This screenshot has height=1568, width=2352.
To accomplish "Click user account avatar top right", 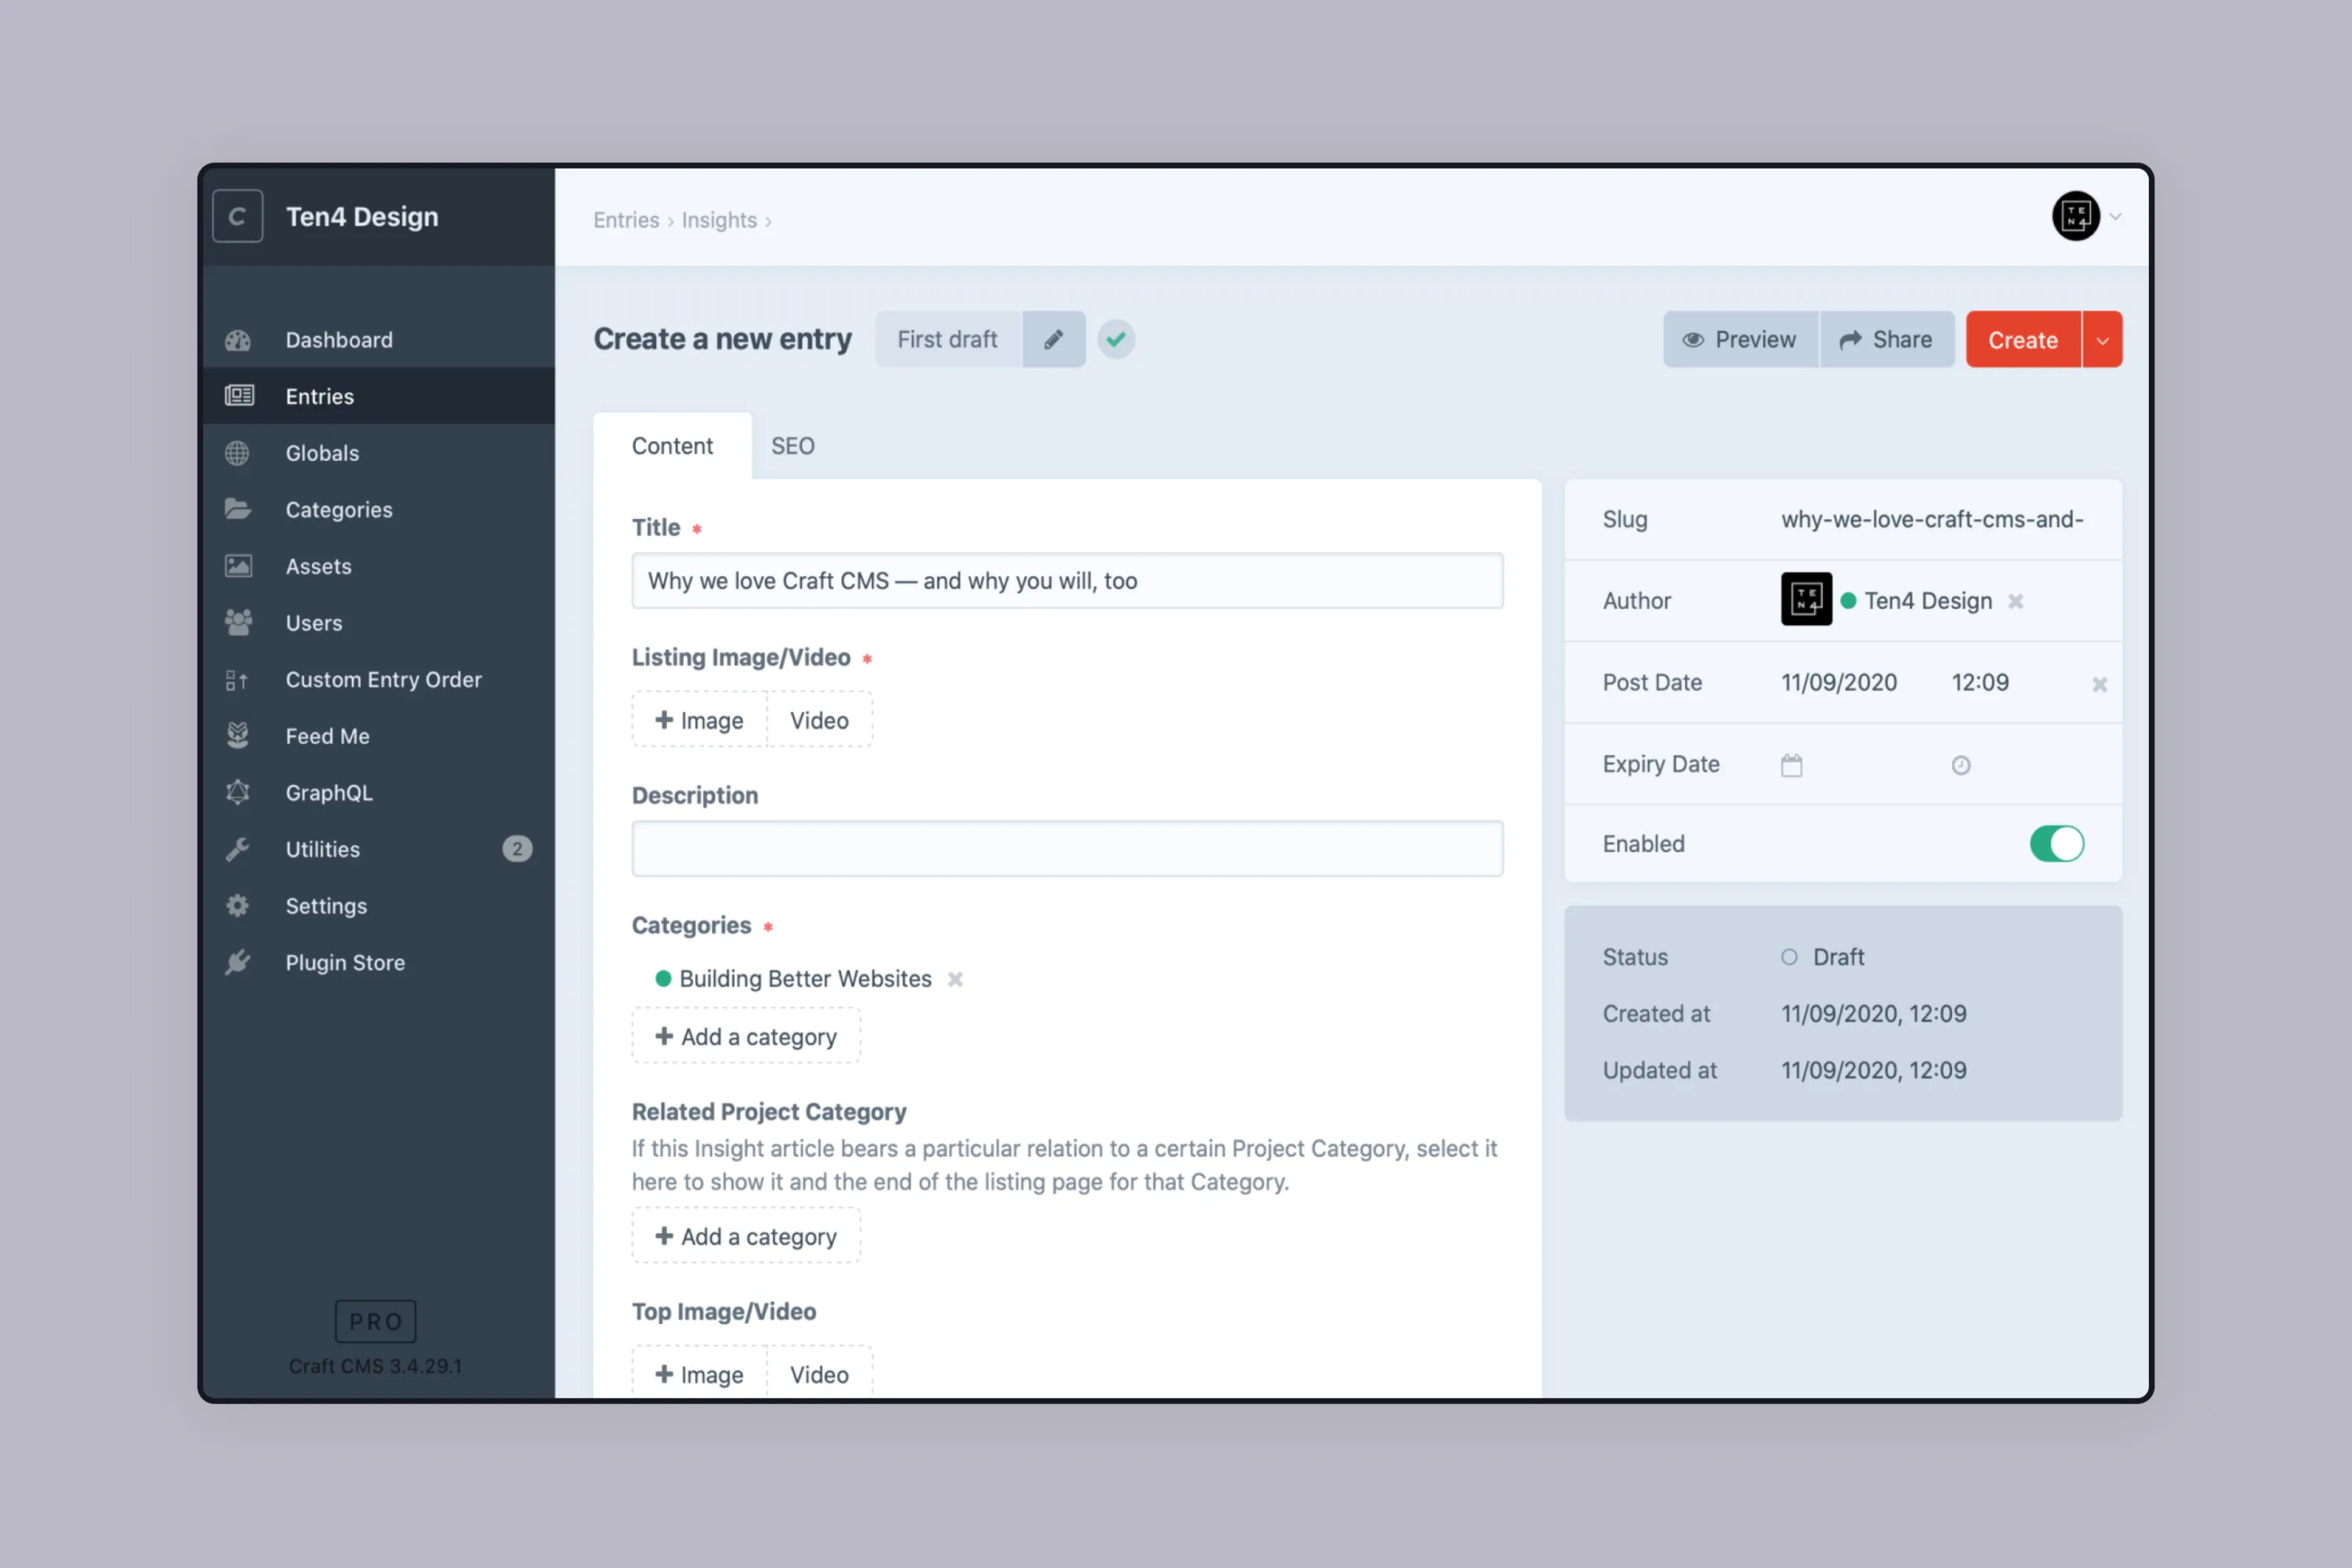I will coord(2076,216).
